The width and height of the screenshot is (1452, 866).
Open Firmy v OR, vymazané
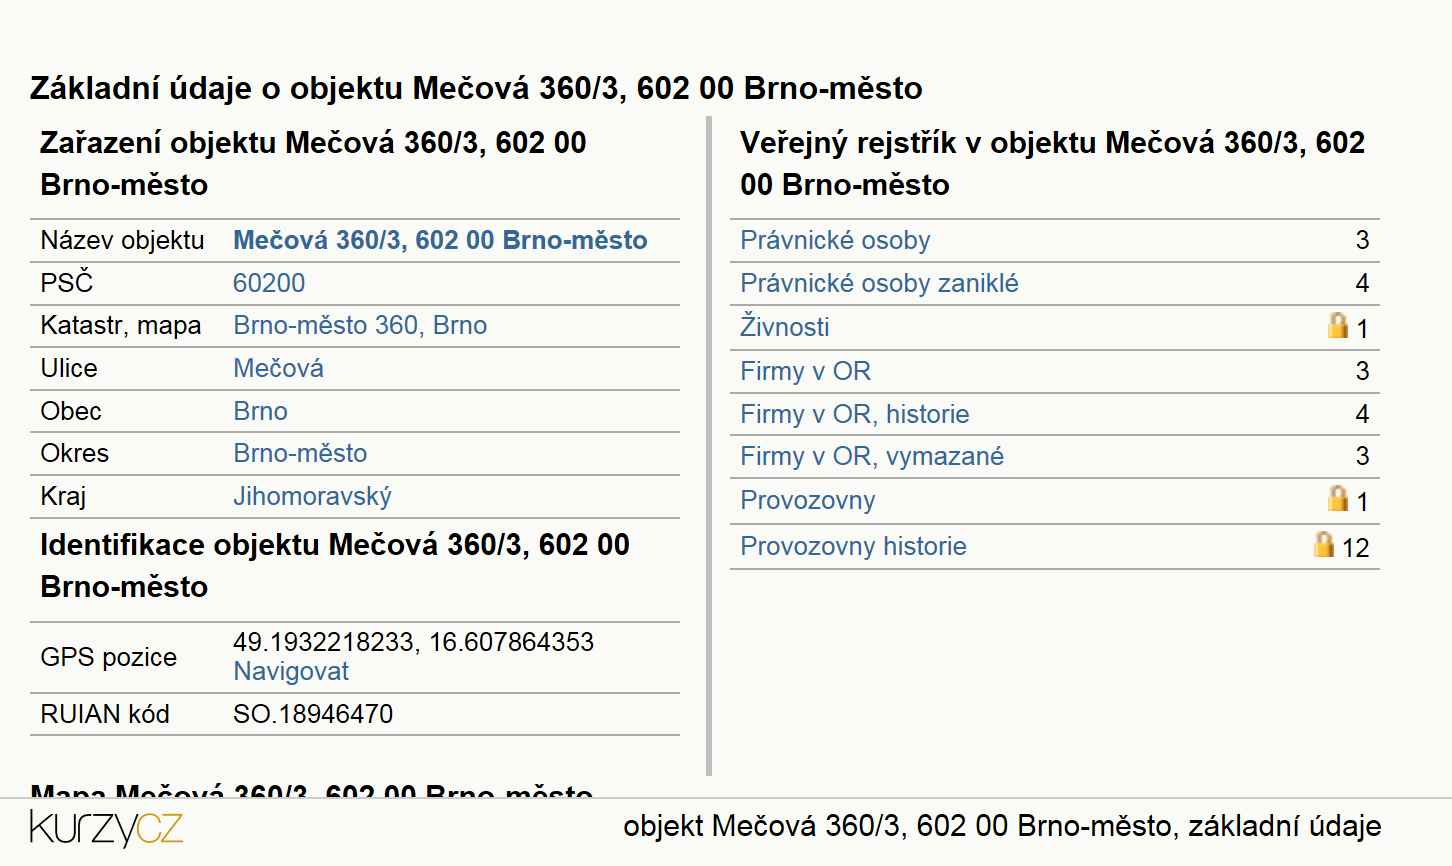point(872,456)
